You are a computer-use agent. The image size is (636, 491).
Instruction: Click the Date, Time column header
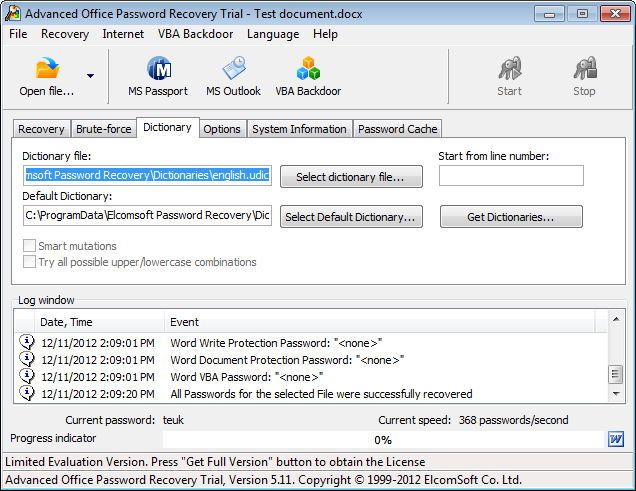99,322
